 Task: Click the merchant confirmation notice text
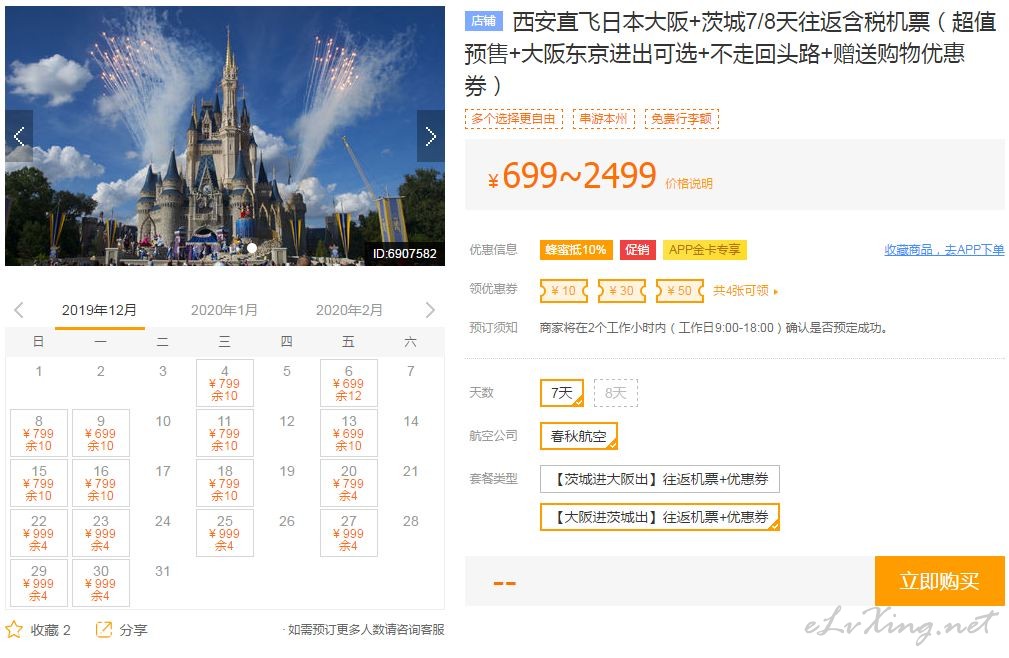coord(714,328)
